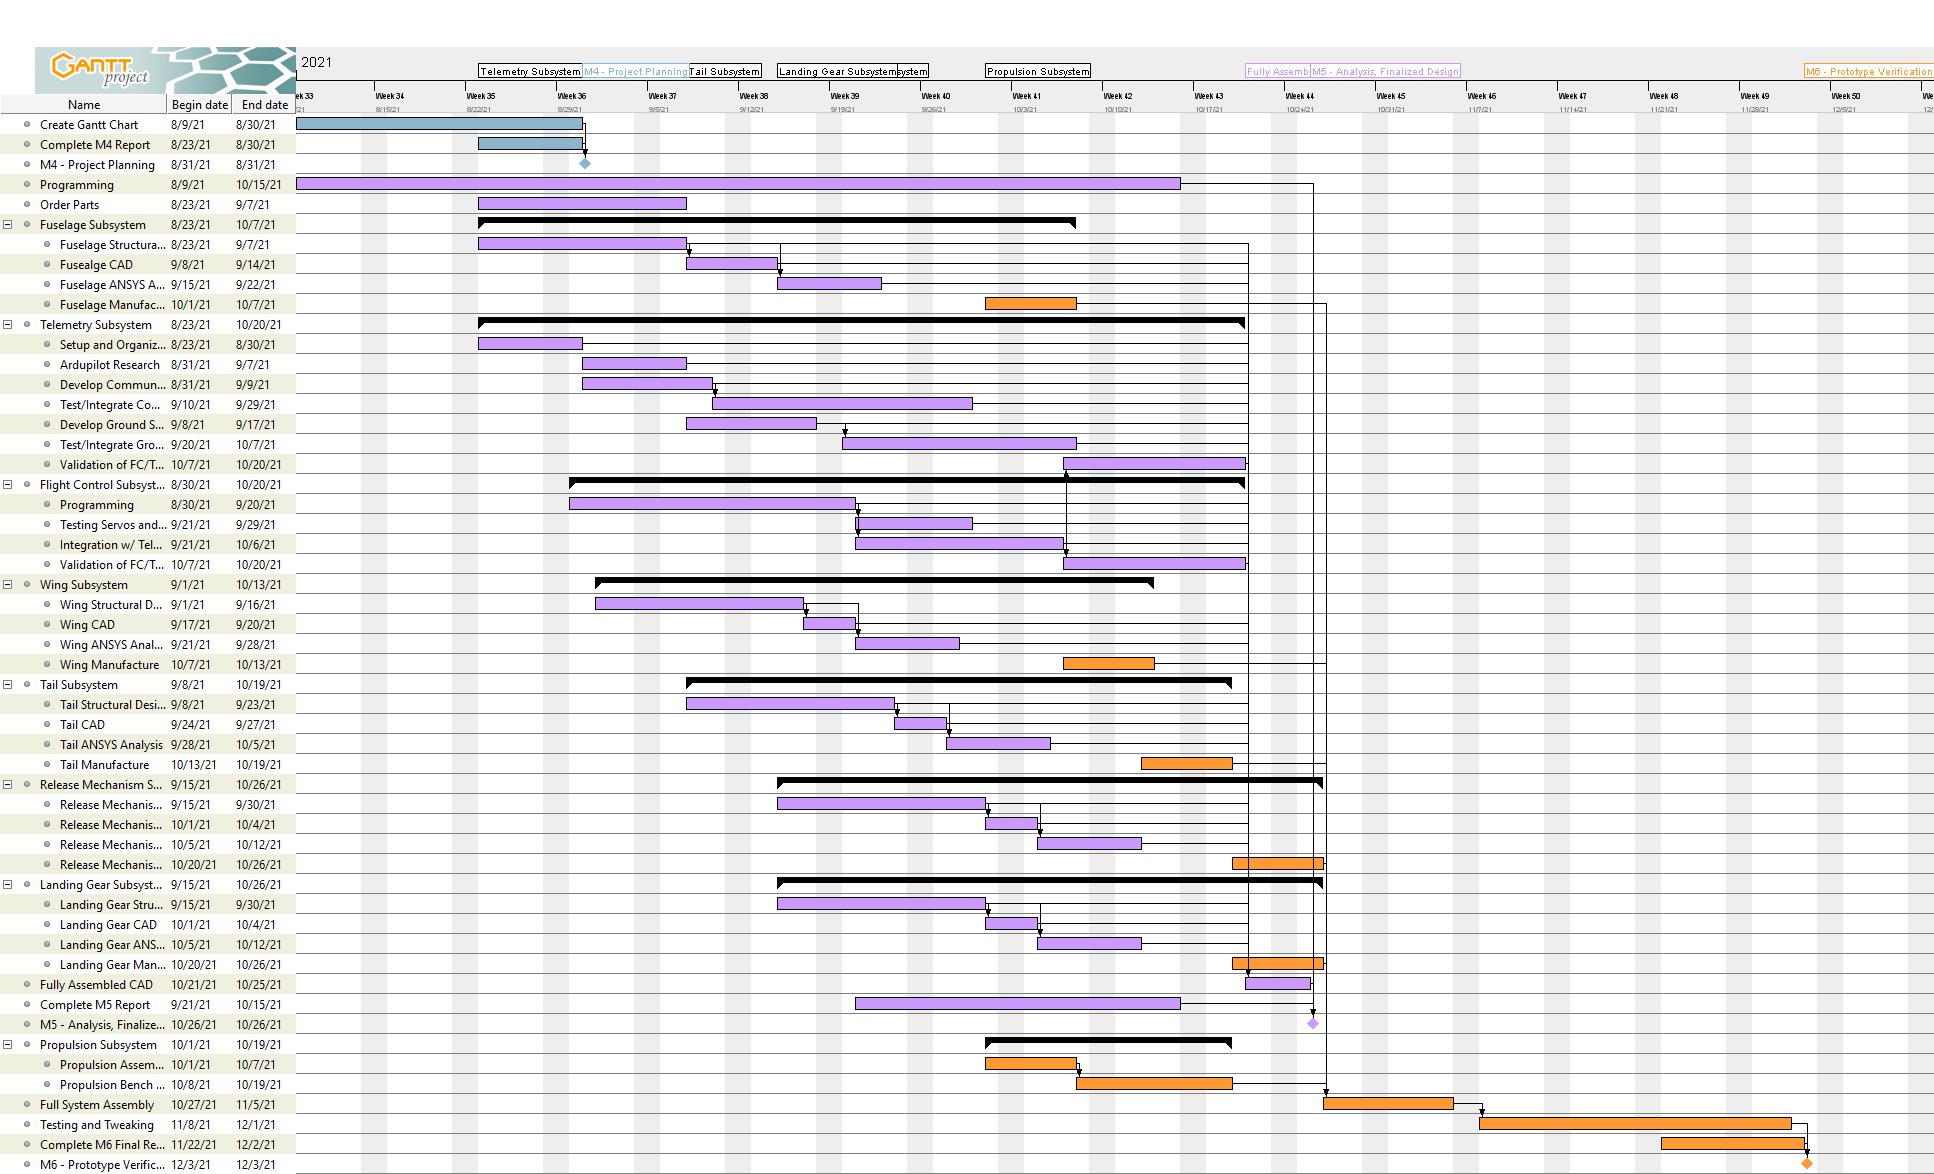Image resolution: width=1934 pixels, height=1174 pixels.
Task: Click the bullet icon beside Full System Assembly
Action: (x=27, y=1105)
